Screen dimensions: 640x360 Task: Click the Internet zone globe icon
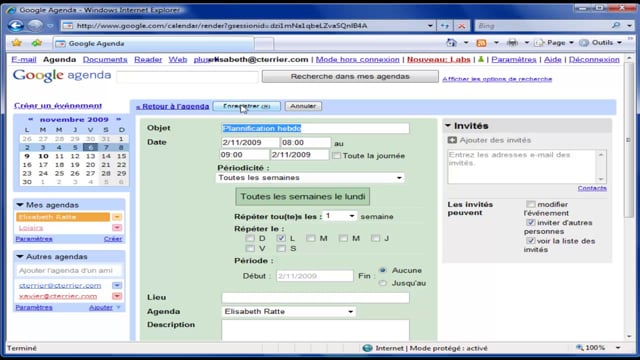coord(367,348)
